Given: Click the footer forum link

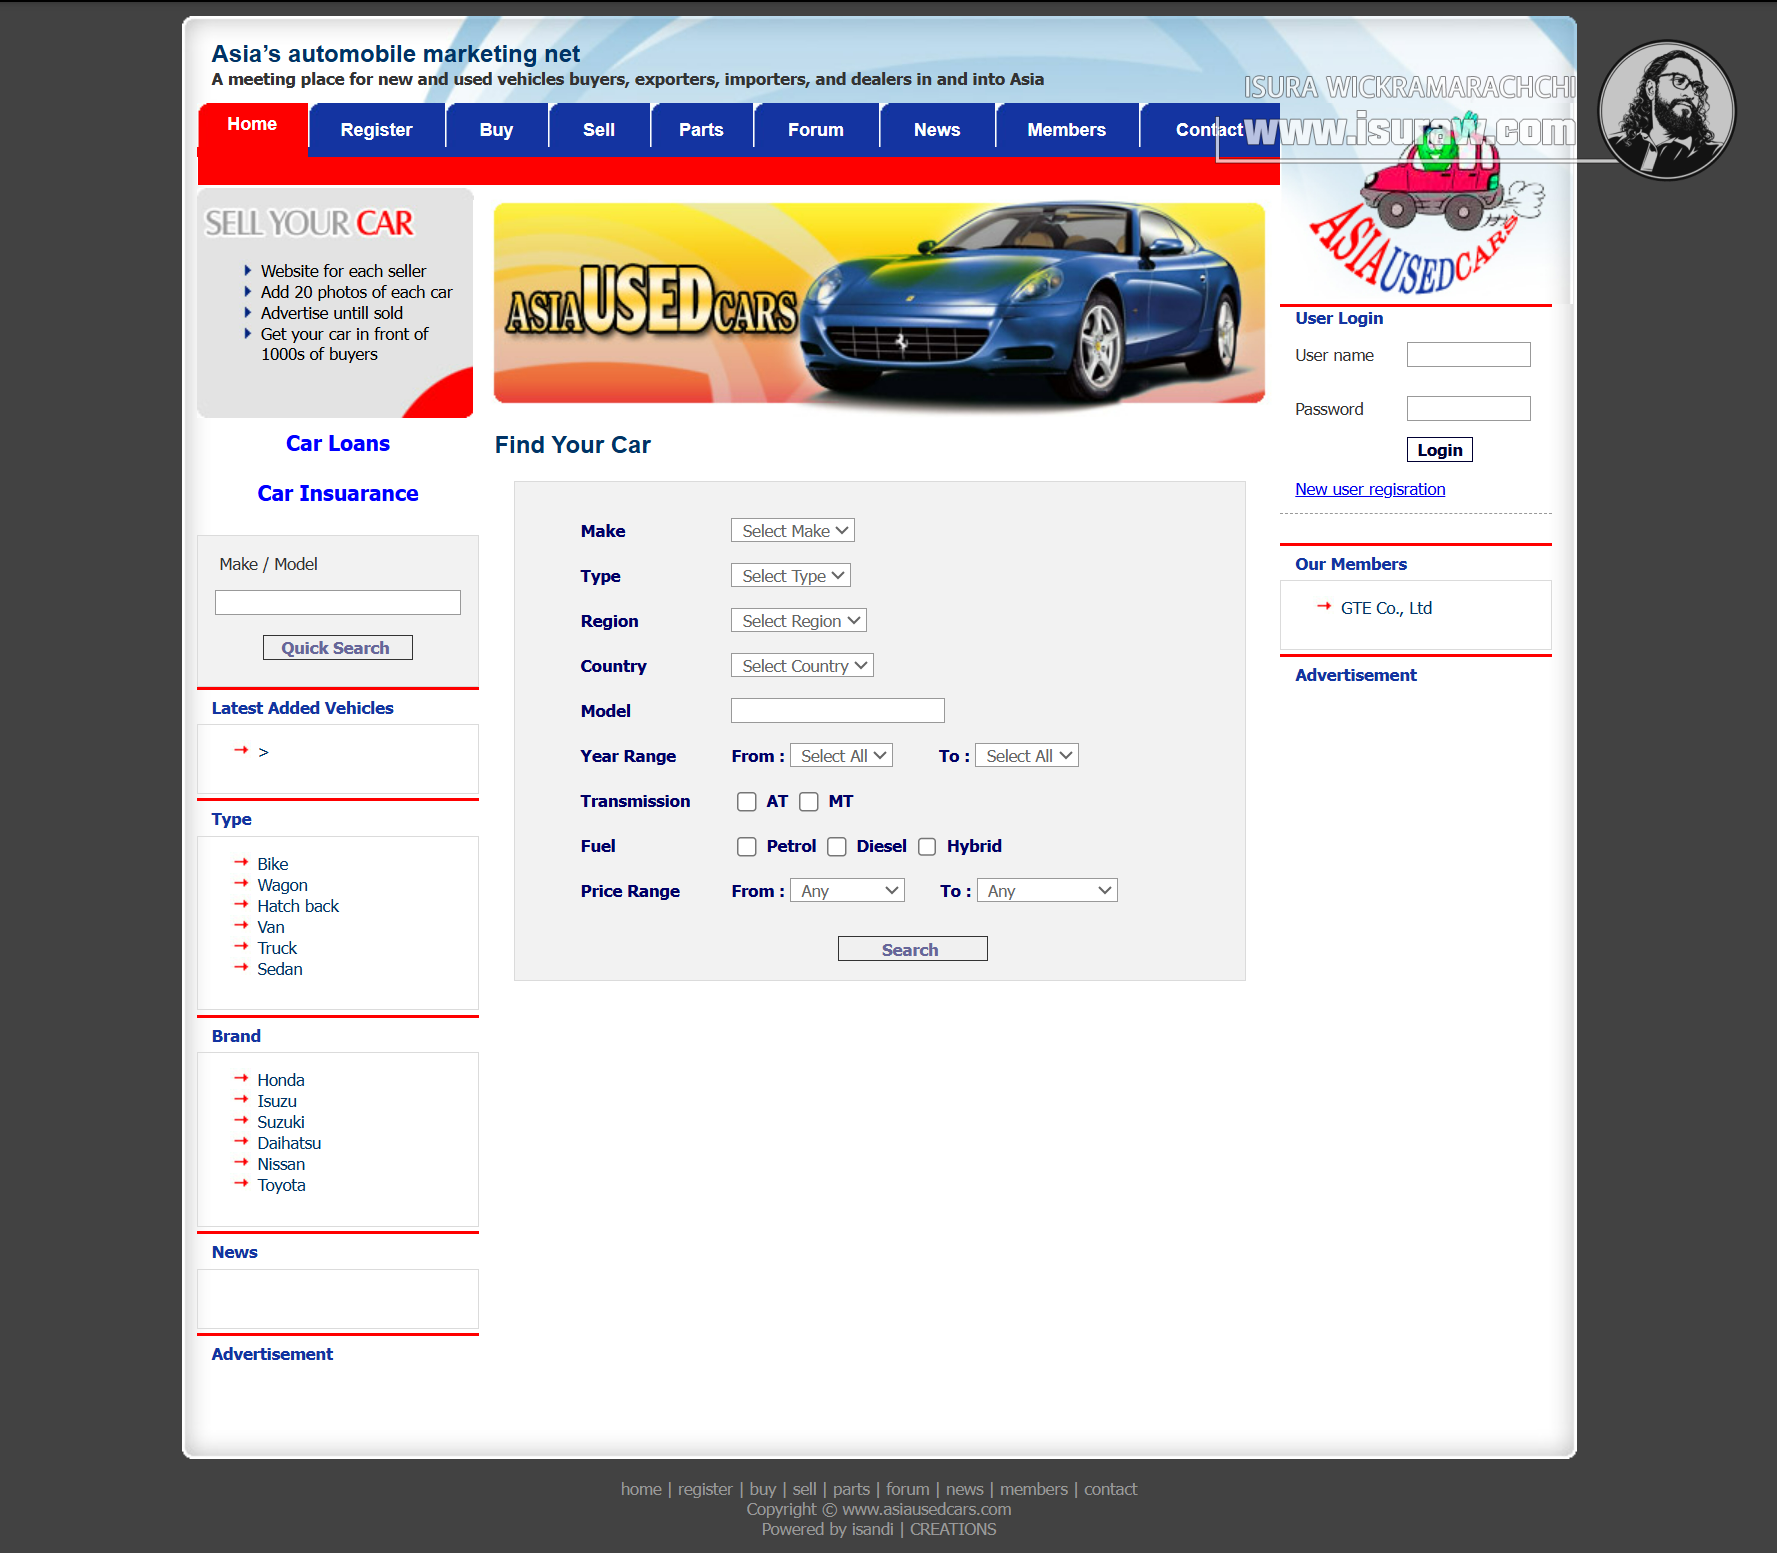Looking at the screenshot, I should coord(907,1489).
